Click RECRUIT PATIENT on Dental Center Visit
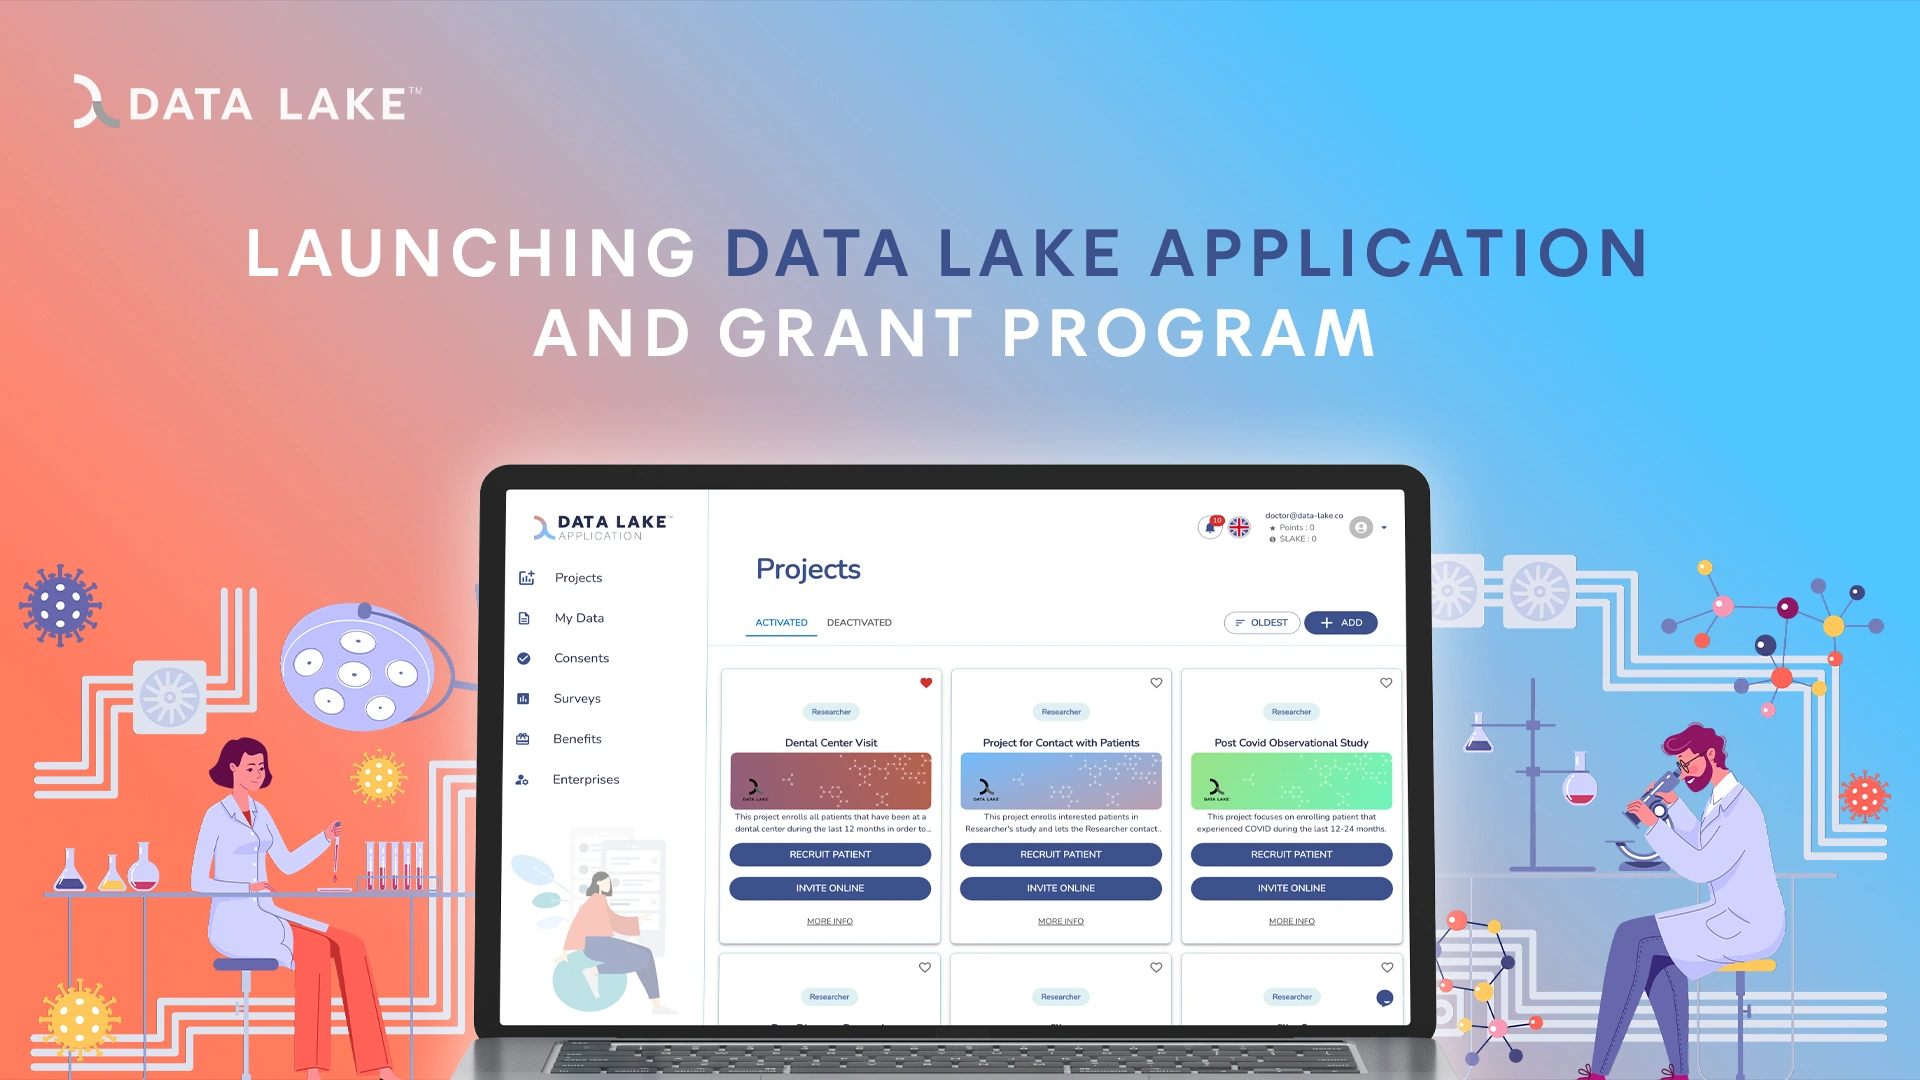Viewport: 1920px width, 1080px height. [829, 853]
